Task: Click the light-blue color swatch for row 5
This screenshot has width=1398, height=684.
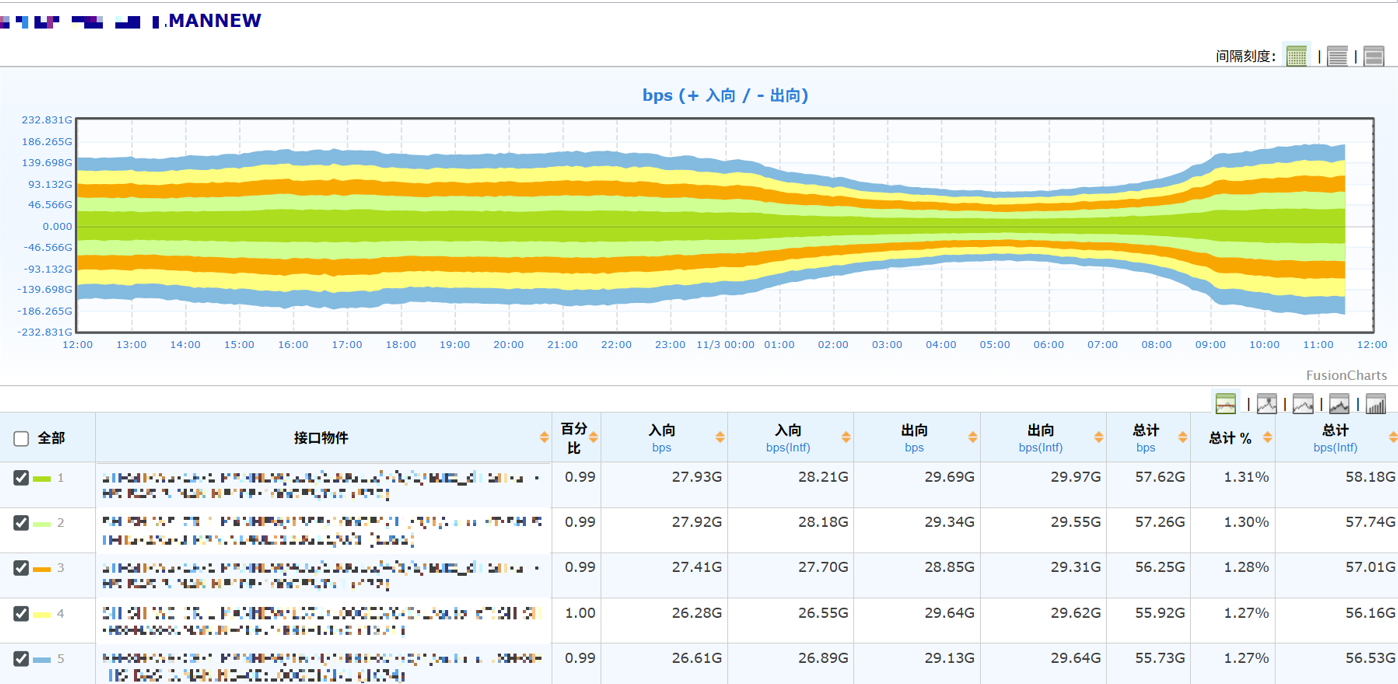Action: [42, 659]
